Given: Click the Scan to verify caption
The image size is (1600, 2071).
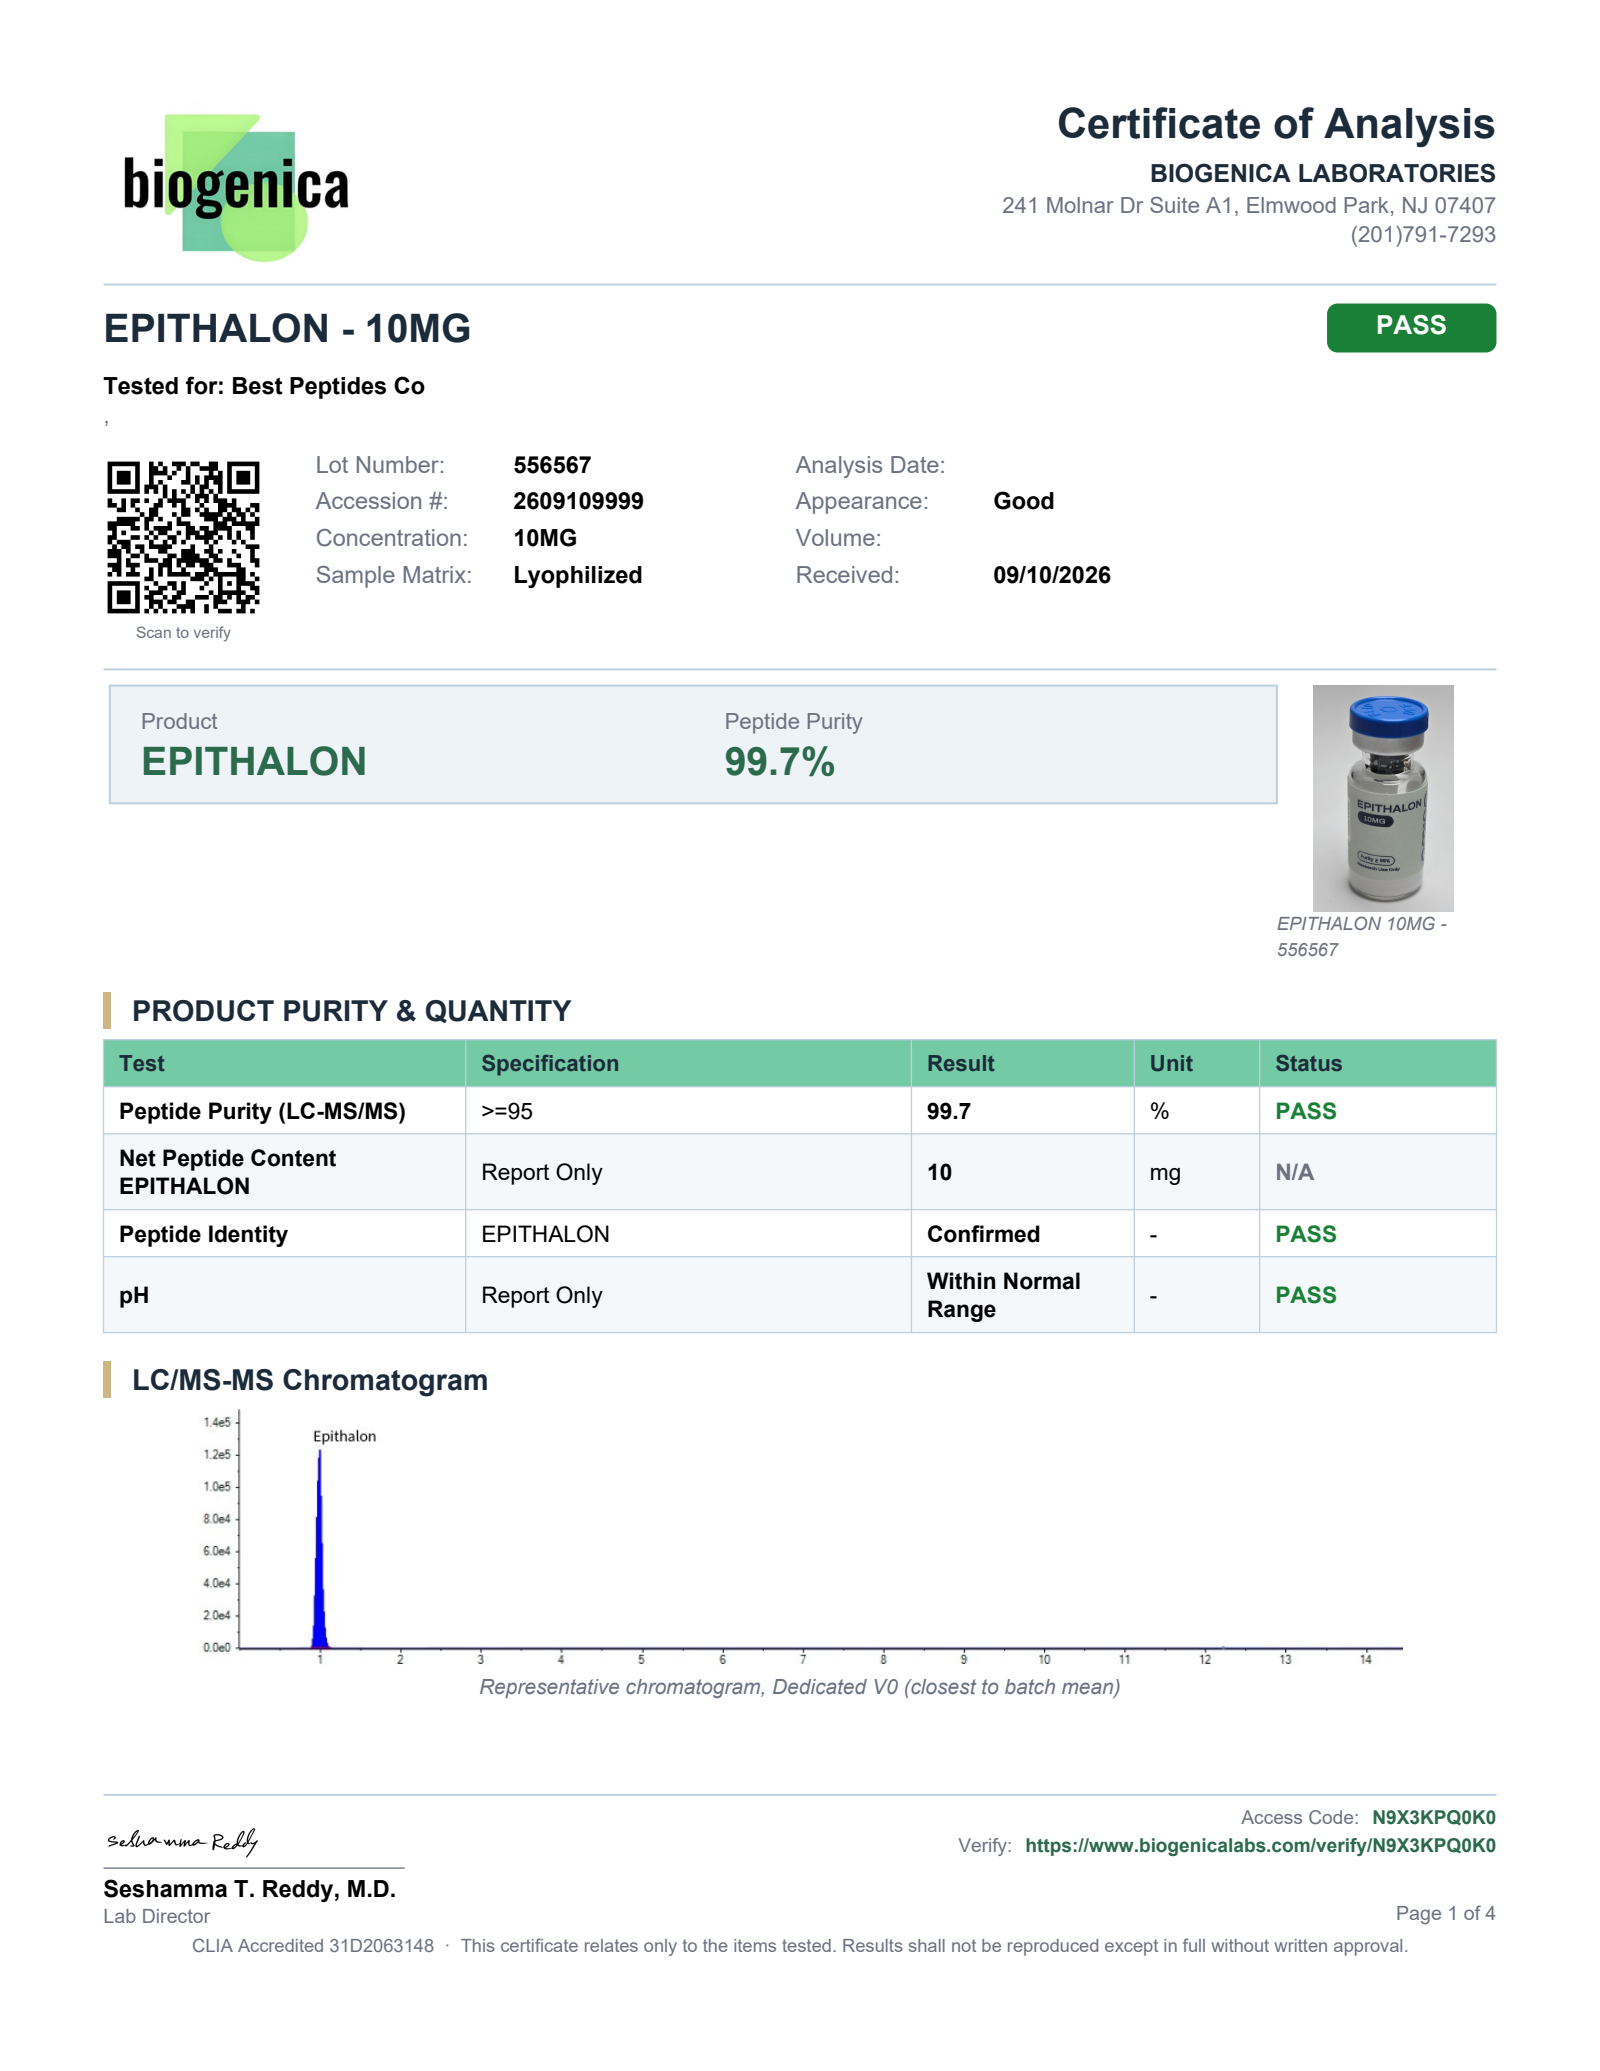Looking at the screenshot, I should click(183, 633).
